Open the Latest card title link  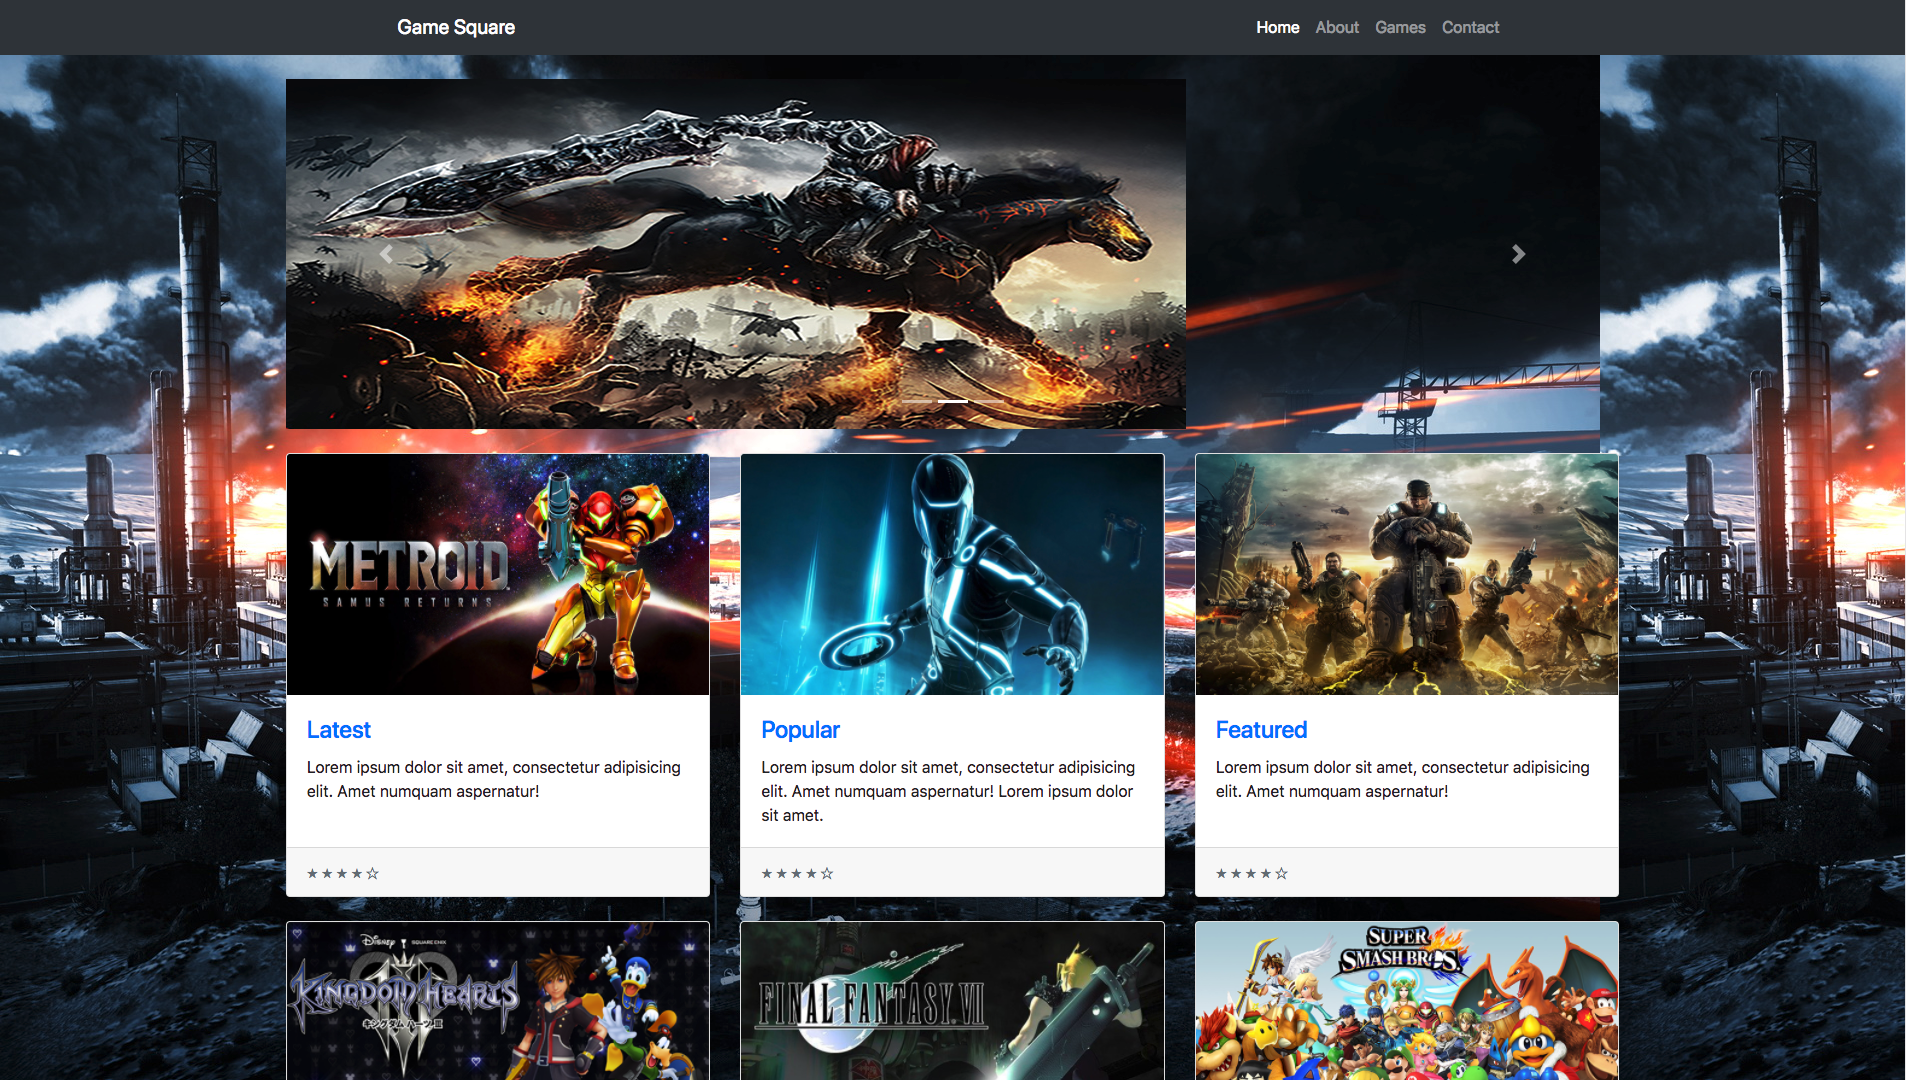pyautogui.click(x=338, y=730)
